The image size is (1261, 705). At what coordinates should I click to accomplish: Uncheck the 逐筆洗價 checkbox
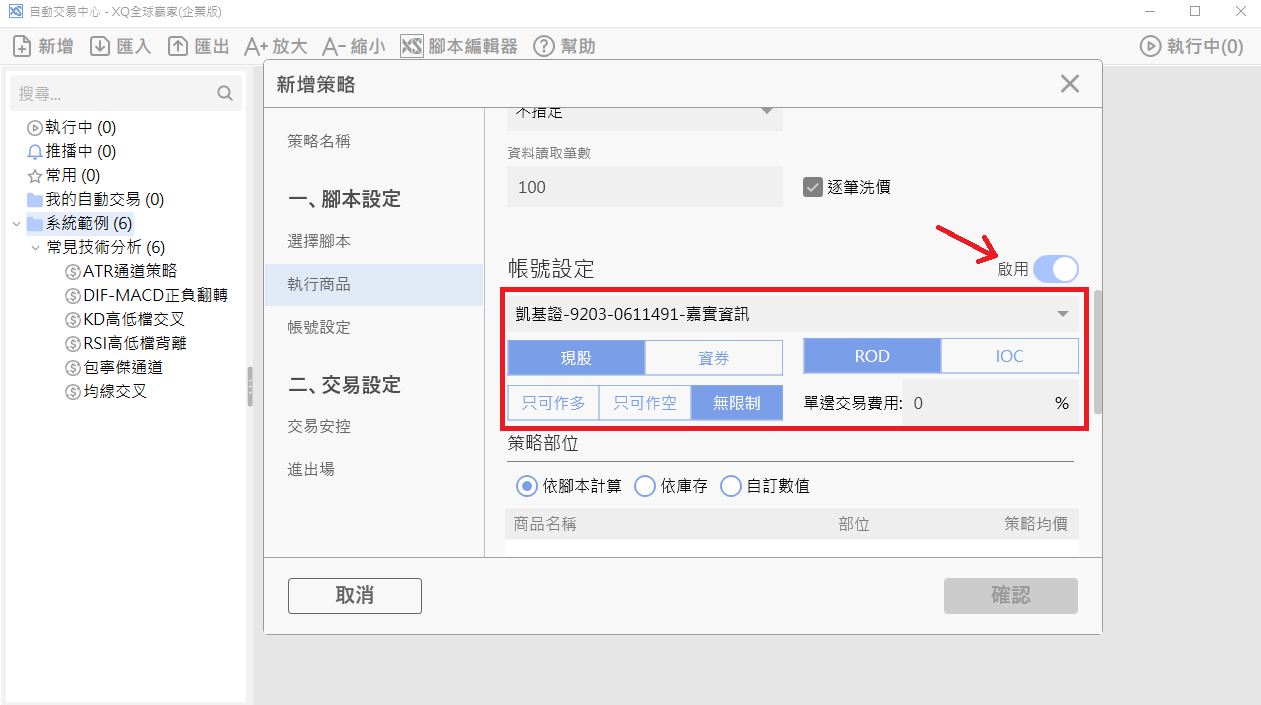[813, 187]
